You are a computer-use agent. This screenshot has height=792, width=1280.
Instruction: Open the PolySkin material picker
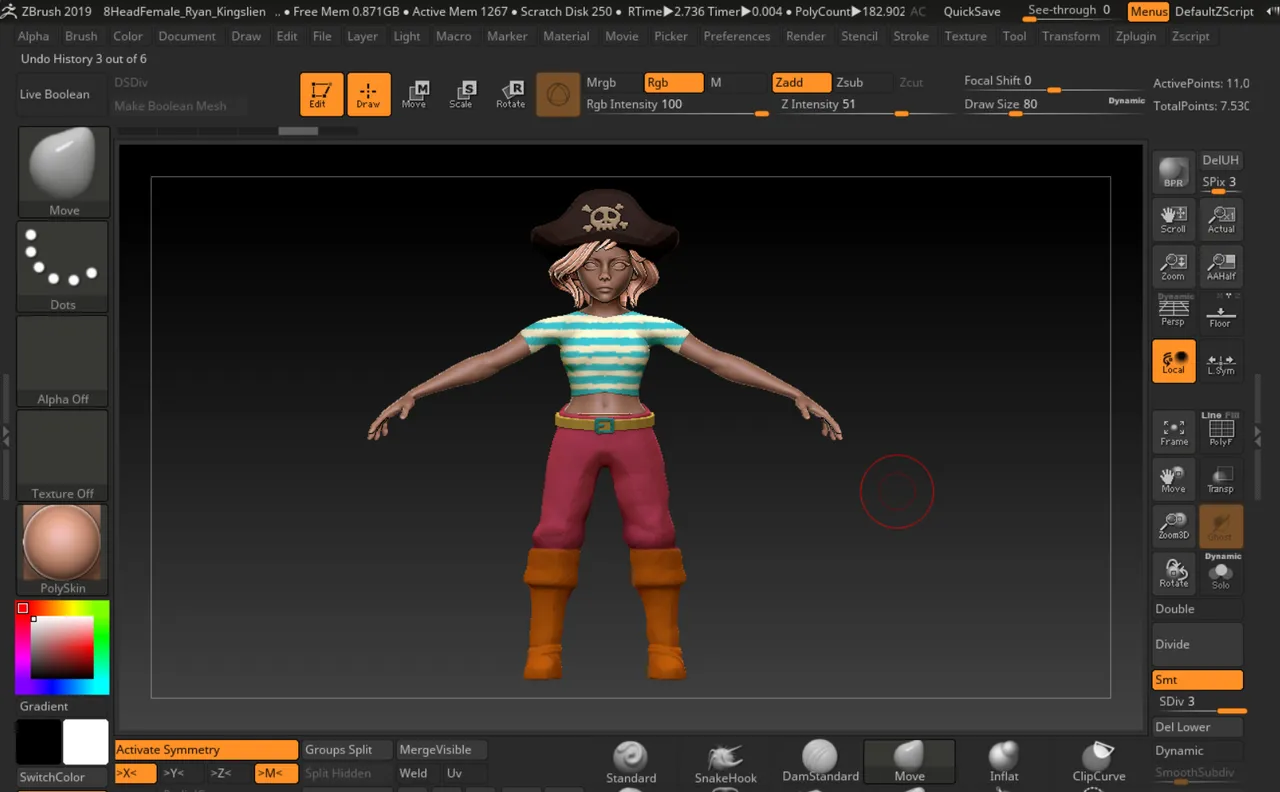[x=63, y=549]
